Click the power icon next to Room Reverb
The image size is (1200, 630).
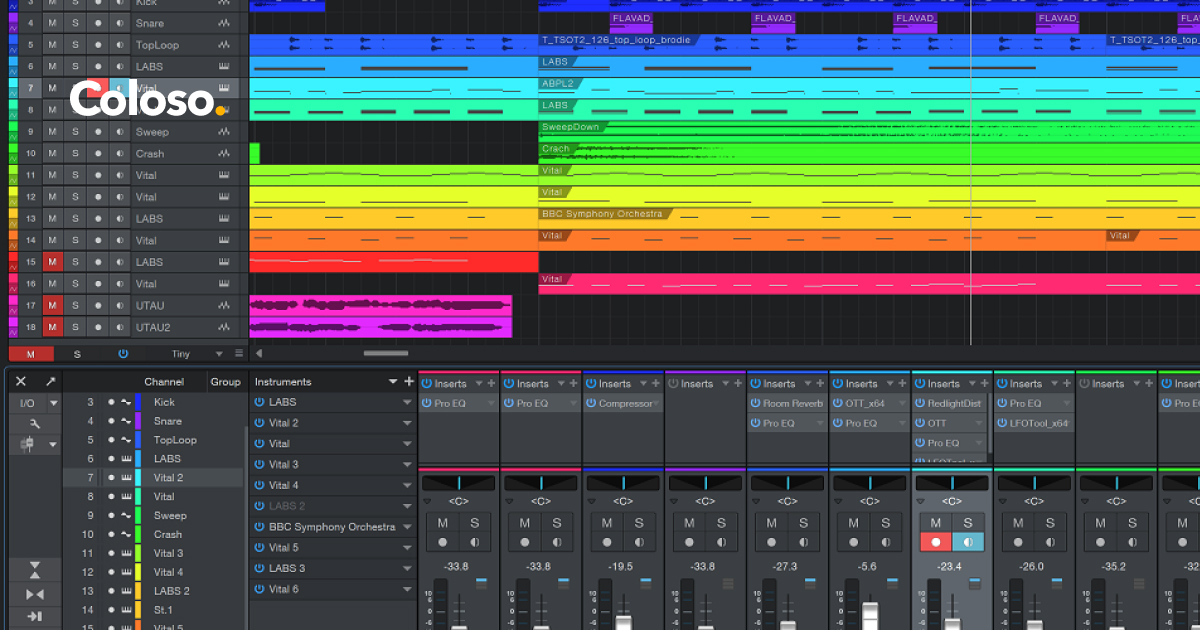pos(755,404)
